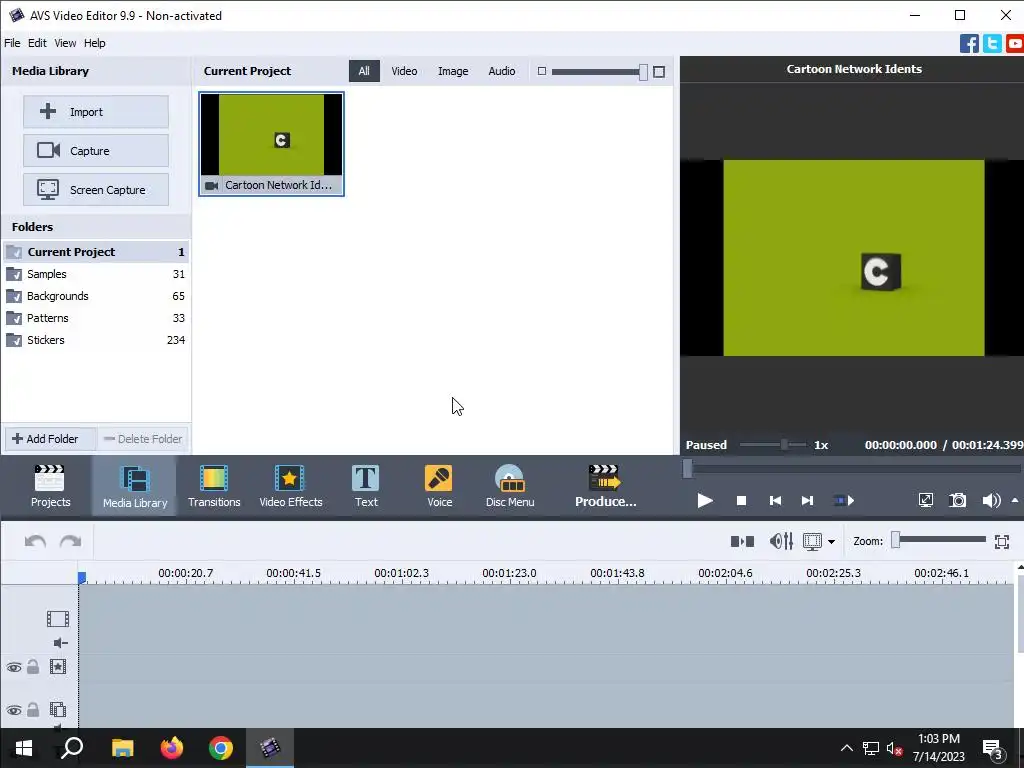Image resolution: width=1024 pixels, height=768 pixels.
Task: Open the Twitter link icon
Action: tap(992, 44)
